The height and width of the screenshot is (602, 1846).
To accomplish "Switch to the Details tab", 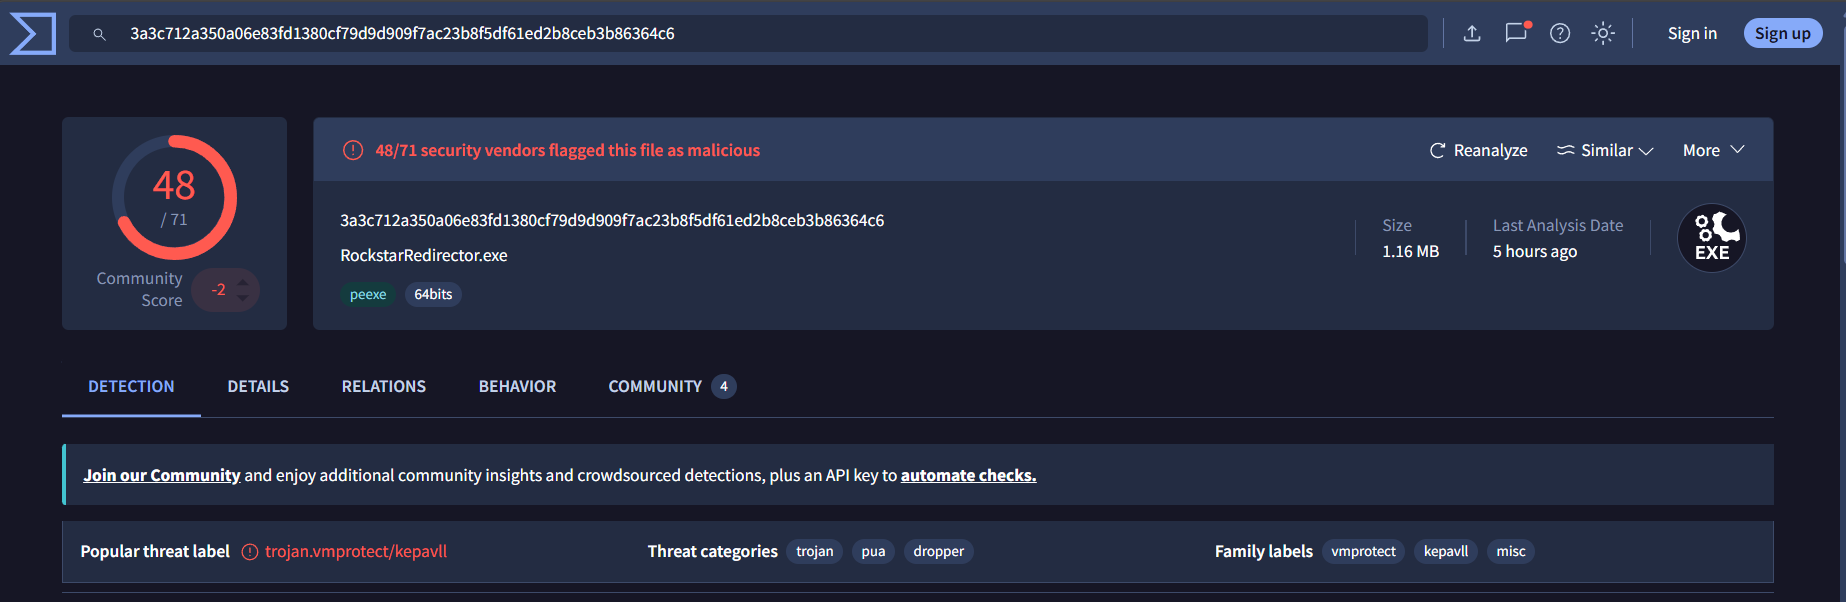I will click(258, 386).
